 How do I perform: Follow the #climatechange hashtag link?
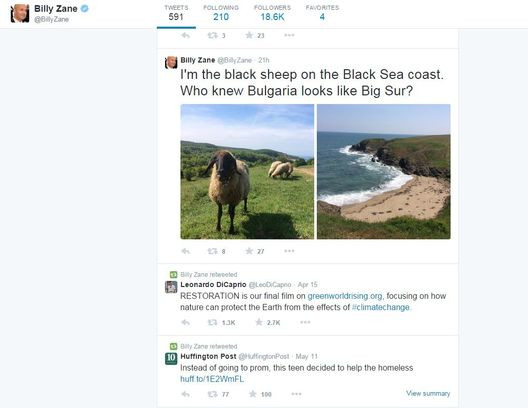[x=381, y=307]
